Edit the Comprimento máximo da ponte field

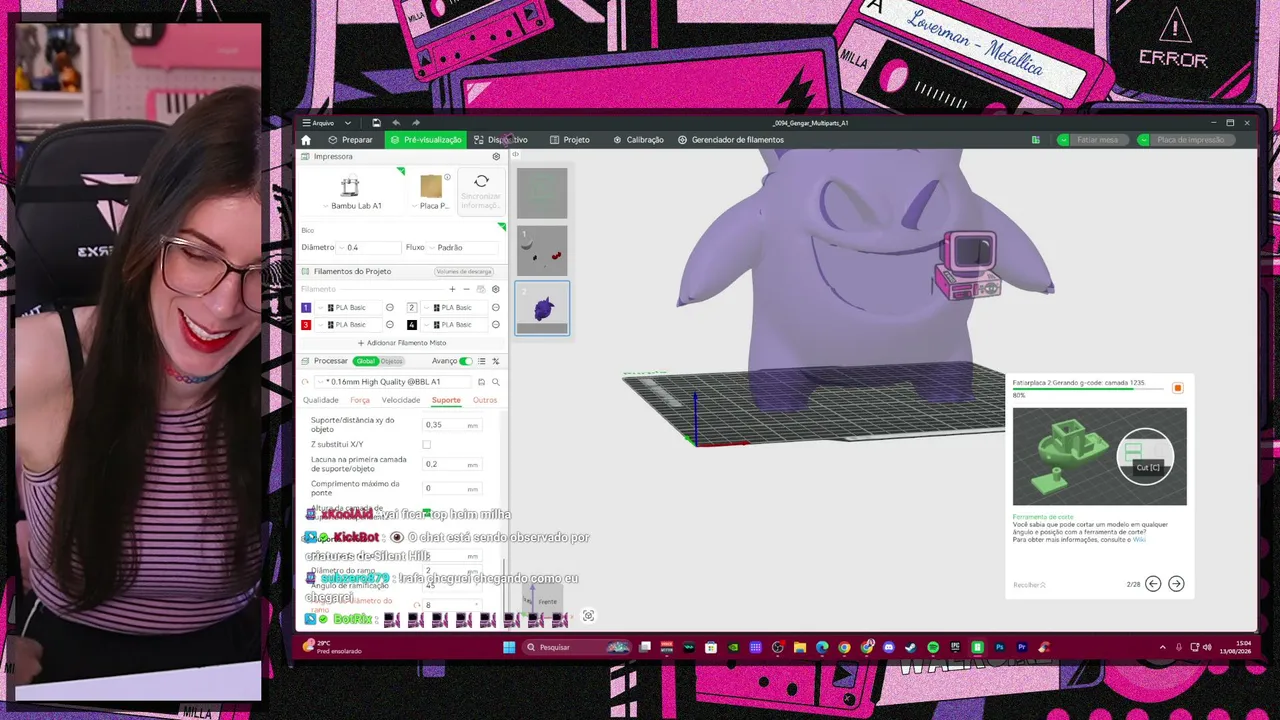pyautogui.click(x=452, y=488)
